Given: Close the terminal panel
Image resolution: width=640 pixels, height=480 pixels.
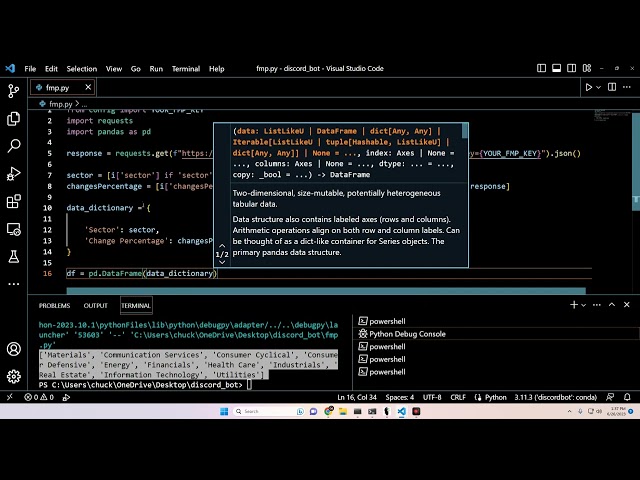Looking at the screenshot, I should 627,304.
